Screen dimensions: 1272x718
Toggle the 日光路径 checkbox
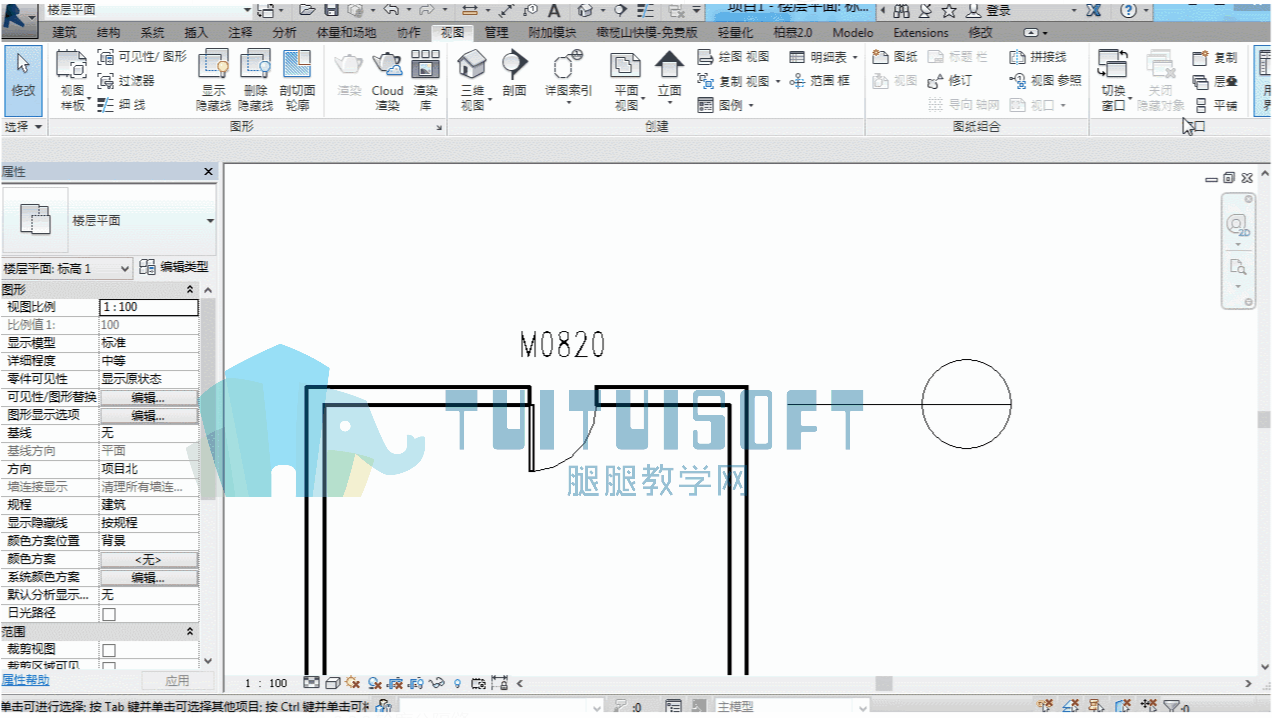tap(109, 614)
